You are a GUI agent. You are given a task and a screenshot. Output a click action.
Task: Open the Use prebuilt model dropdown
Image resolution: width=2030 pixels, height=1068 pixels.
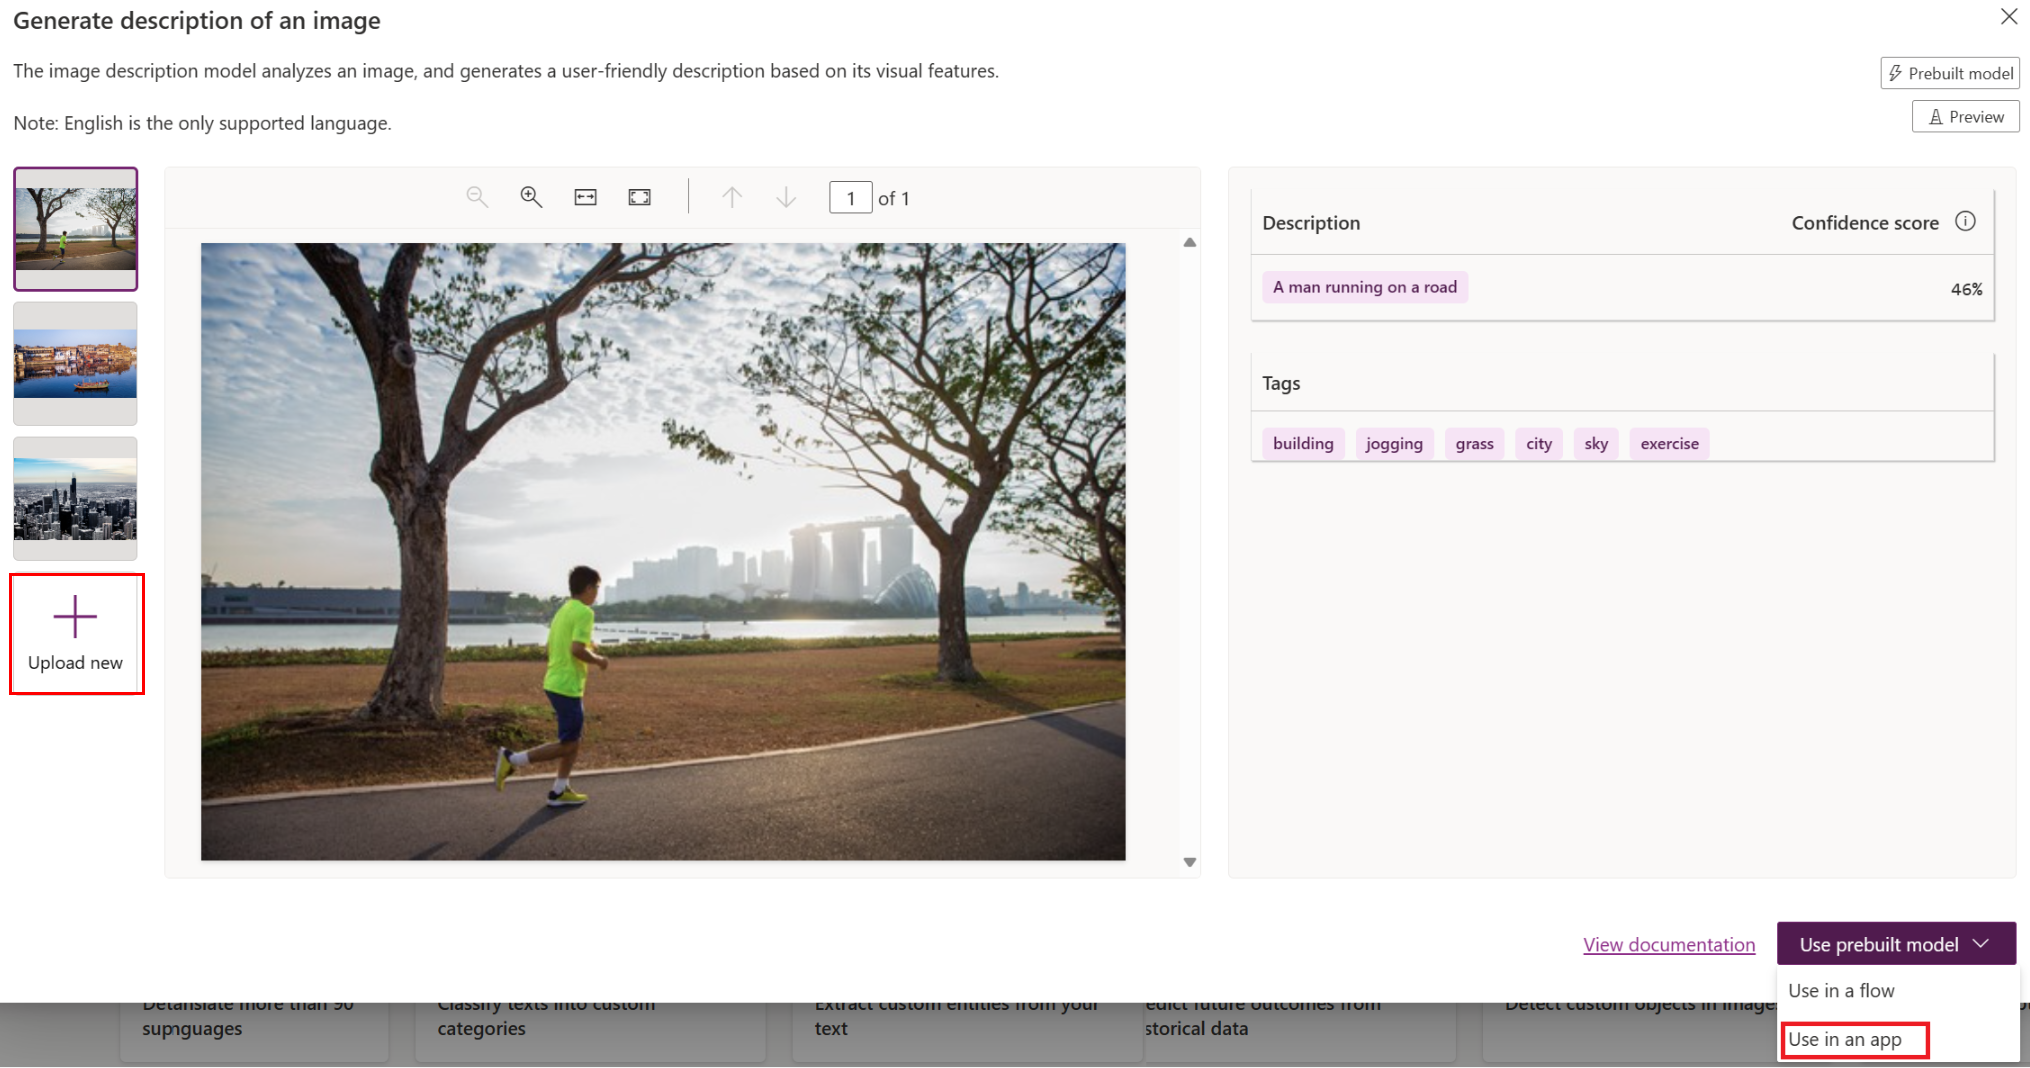pos(1895,943)
